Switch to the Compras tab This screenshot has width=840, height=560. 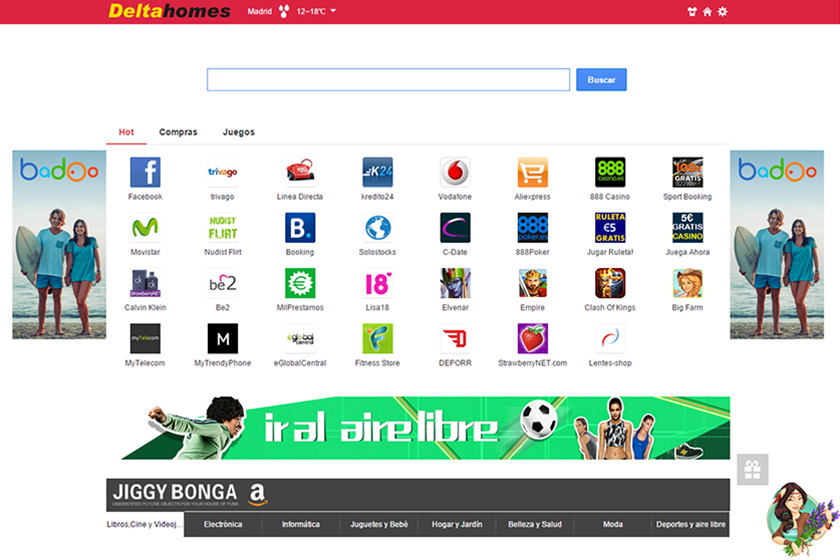coord(178,132)
